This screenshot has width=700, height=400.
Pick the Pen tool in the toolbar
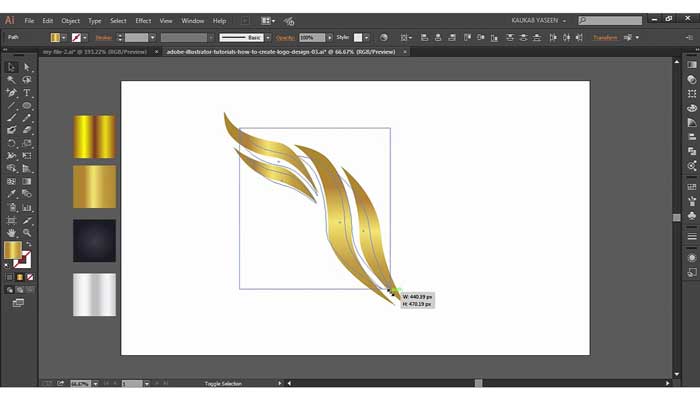11,92
